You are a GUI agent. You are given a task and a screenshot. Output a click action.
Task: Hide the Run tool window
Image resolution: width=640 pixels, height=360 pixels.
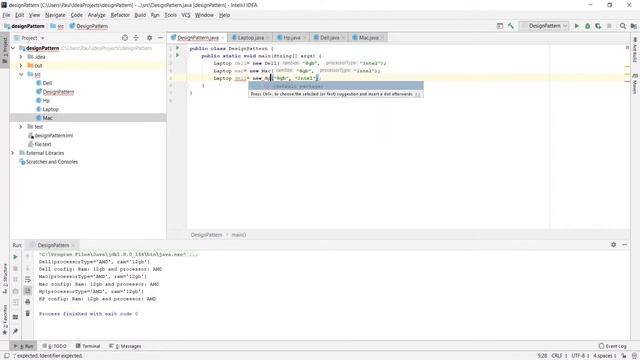[624, 244]
